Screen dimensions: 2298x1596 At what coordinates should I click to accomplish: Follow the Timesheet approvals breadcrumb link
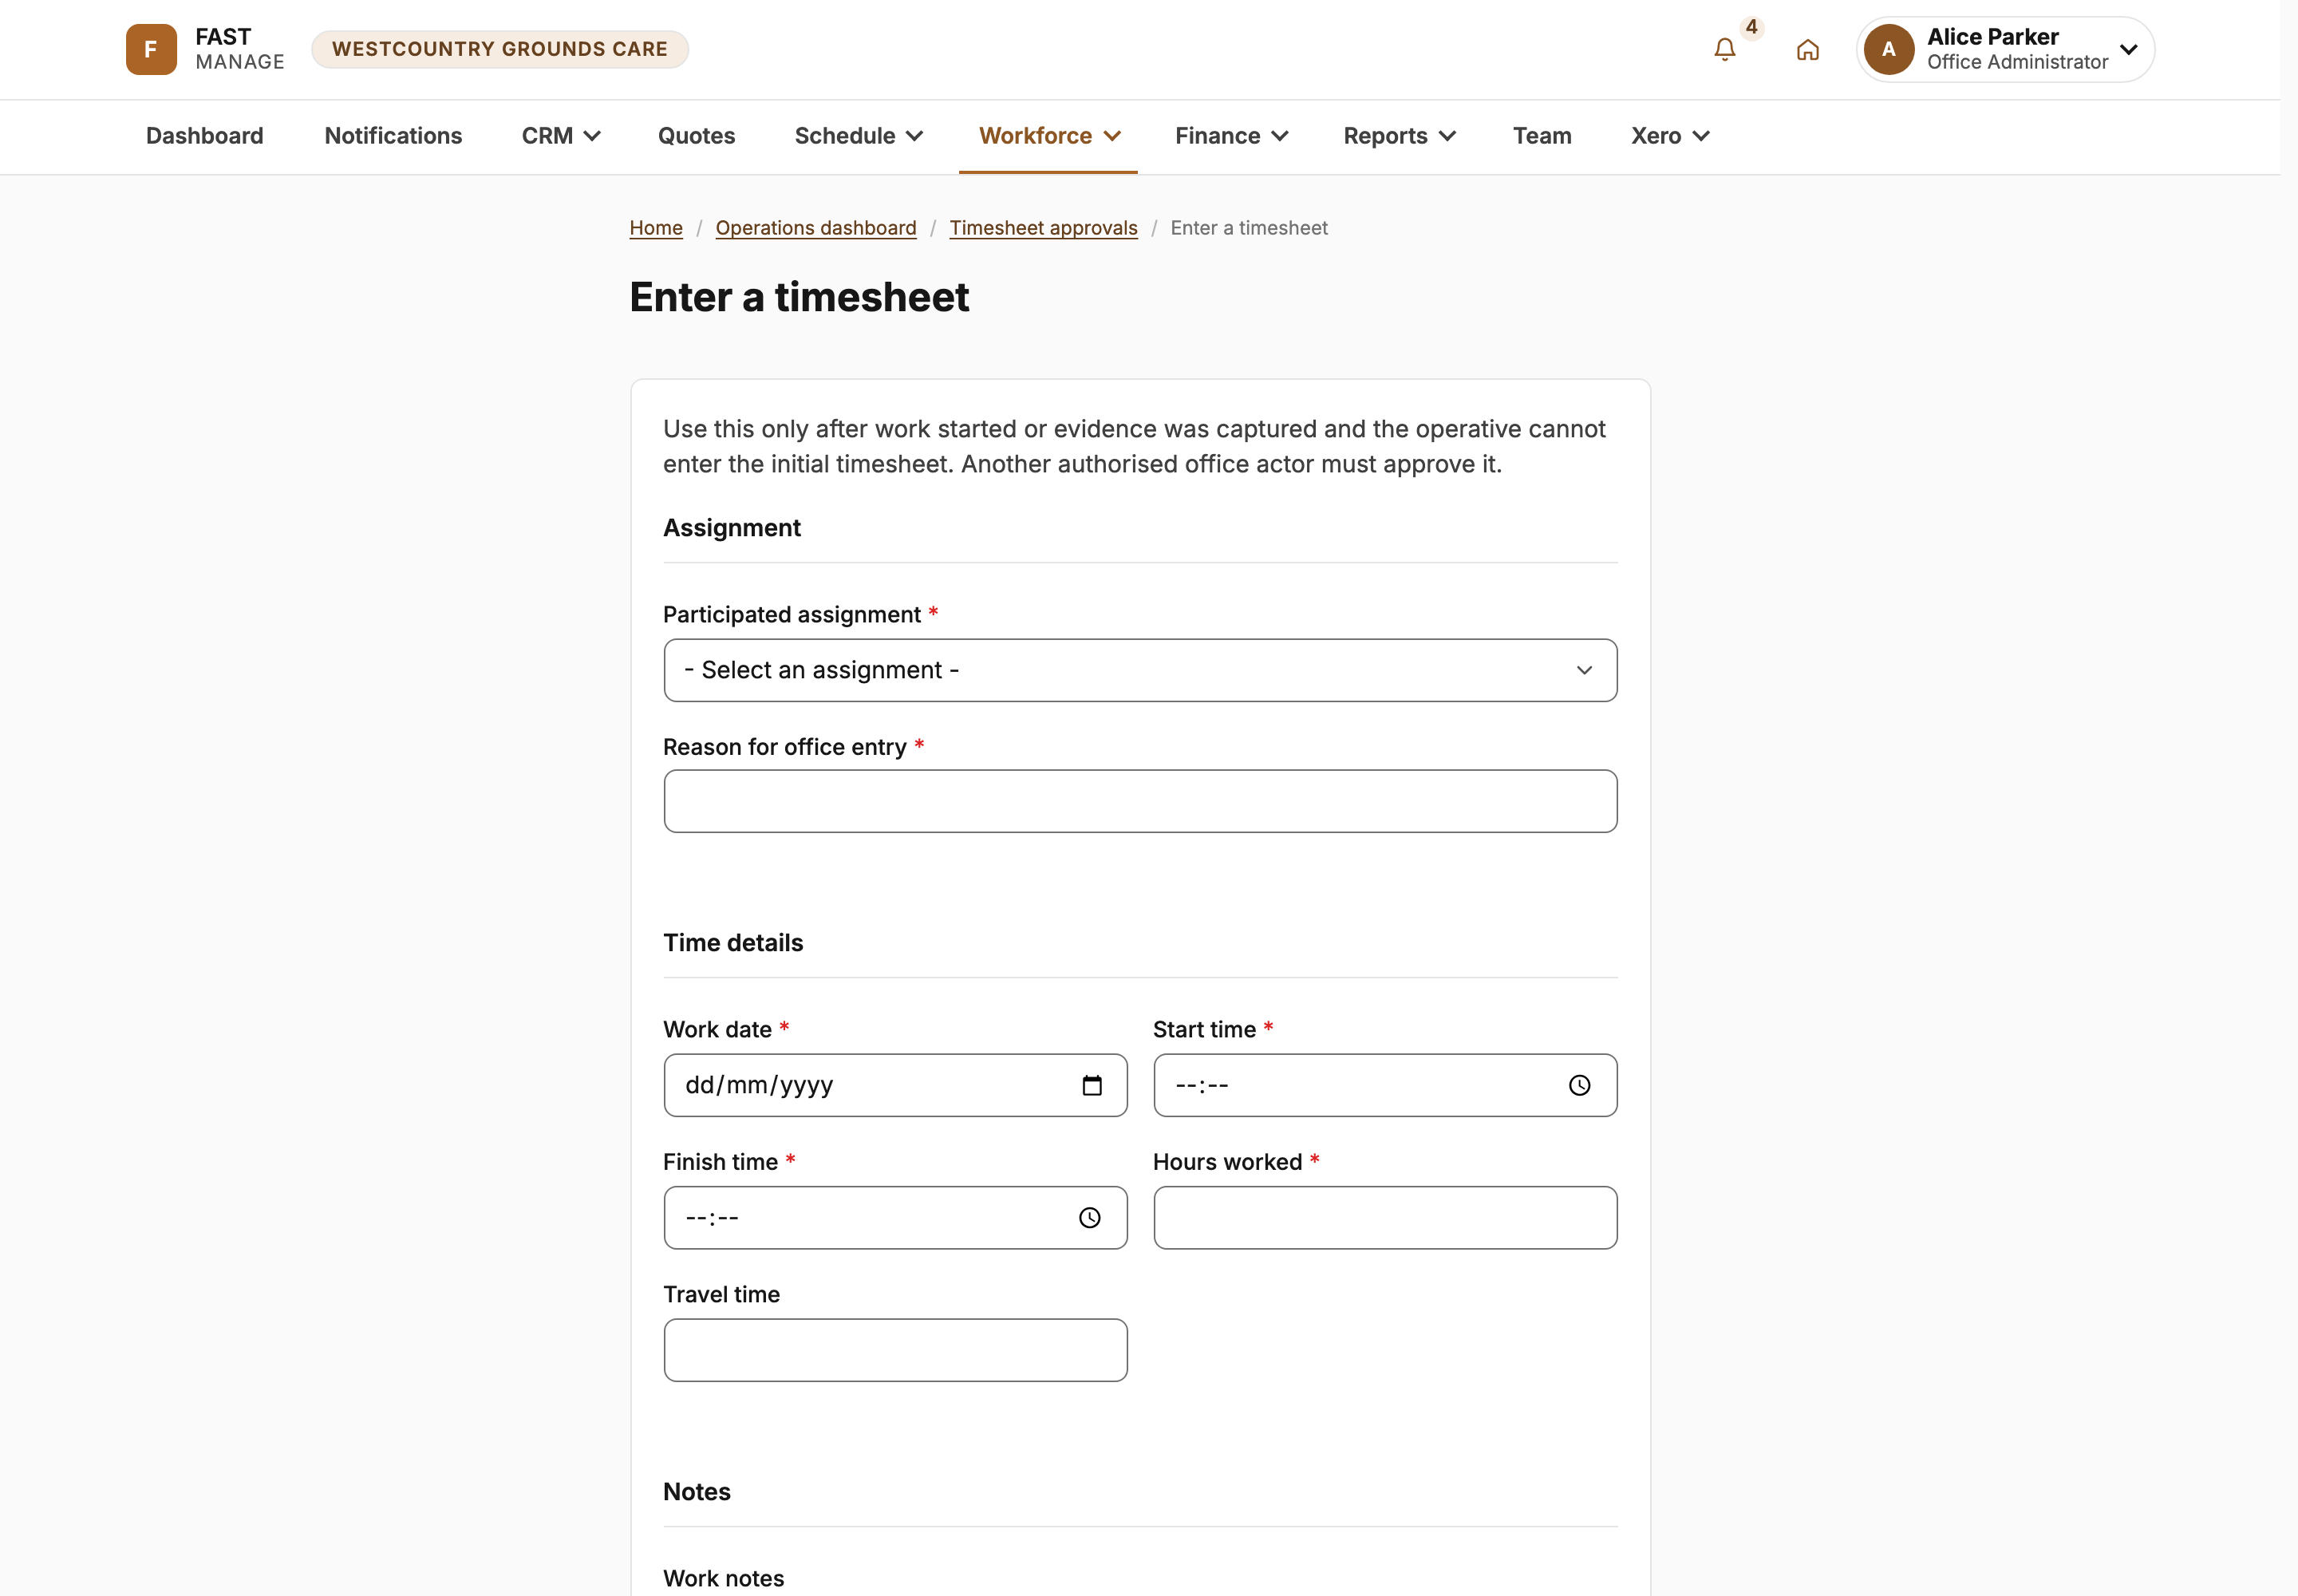click(x=1043, y=228)
